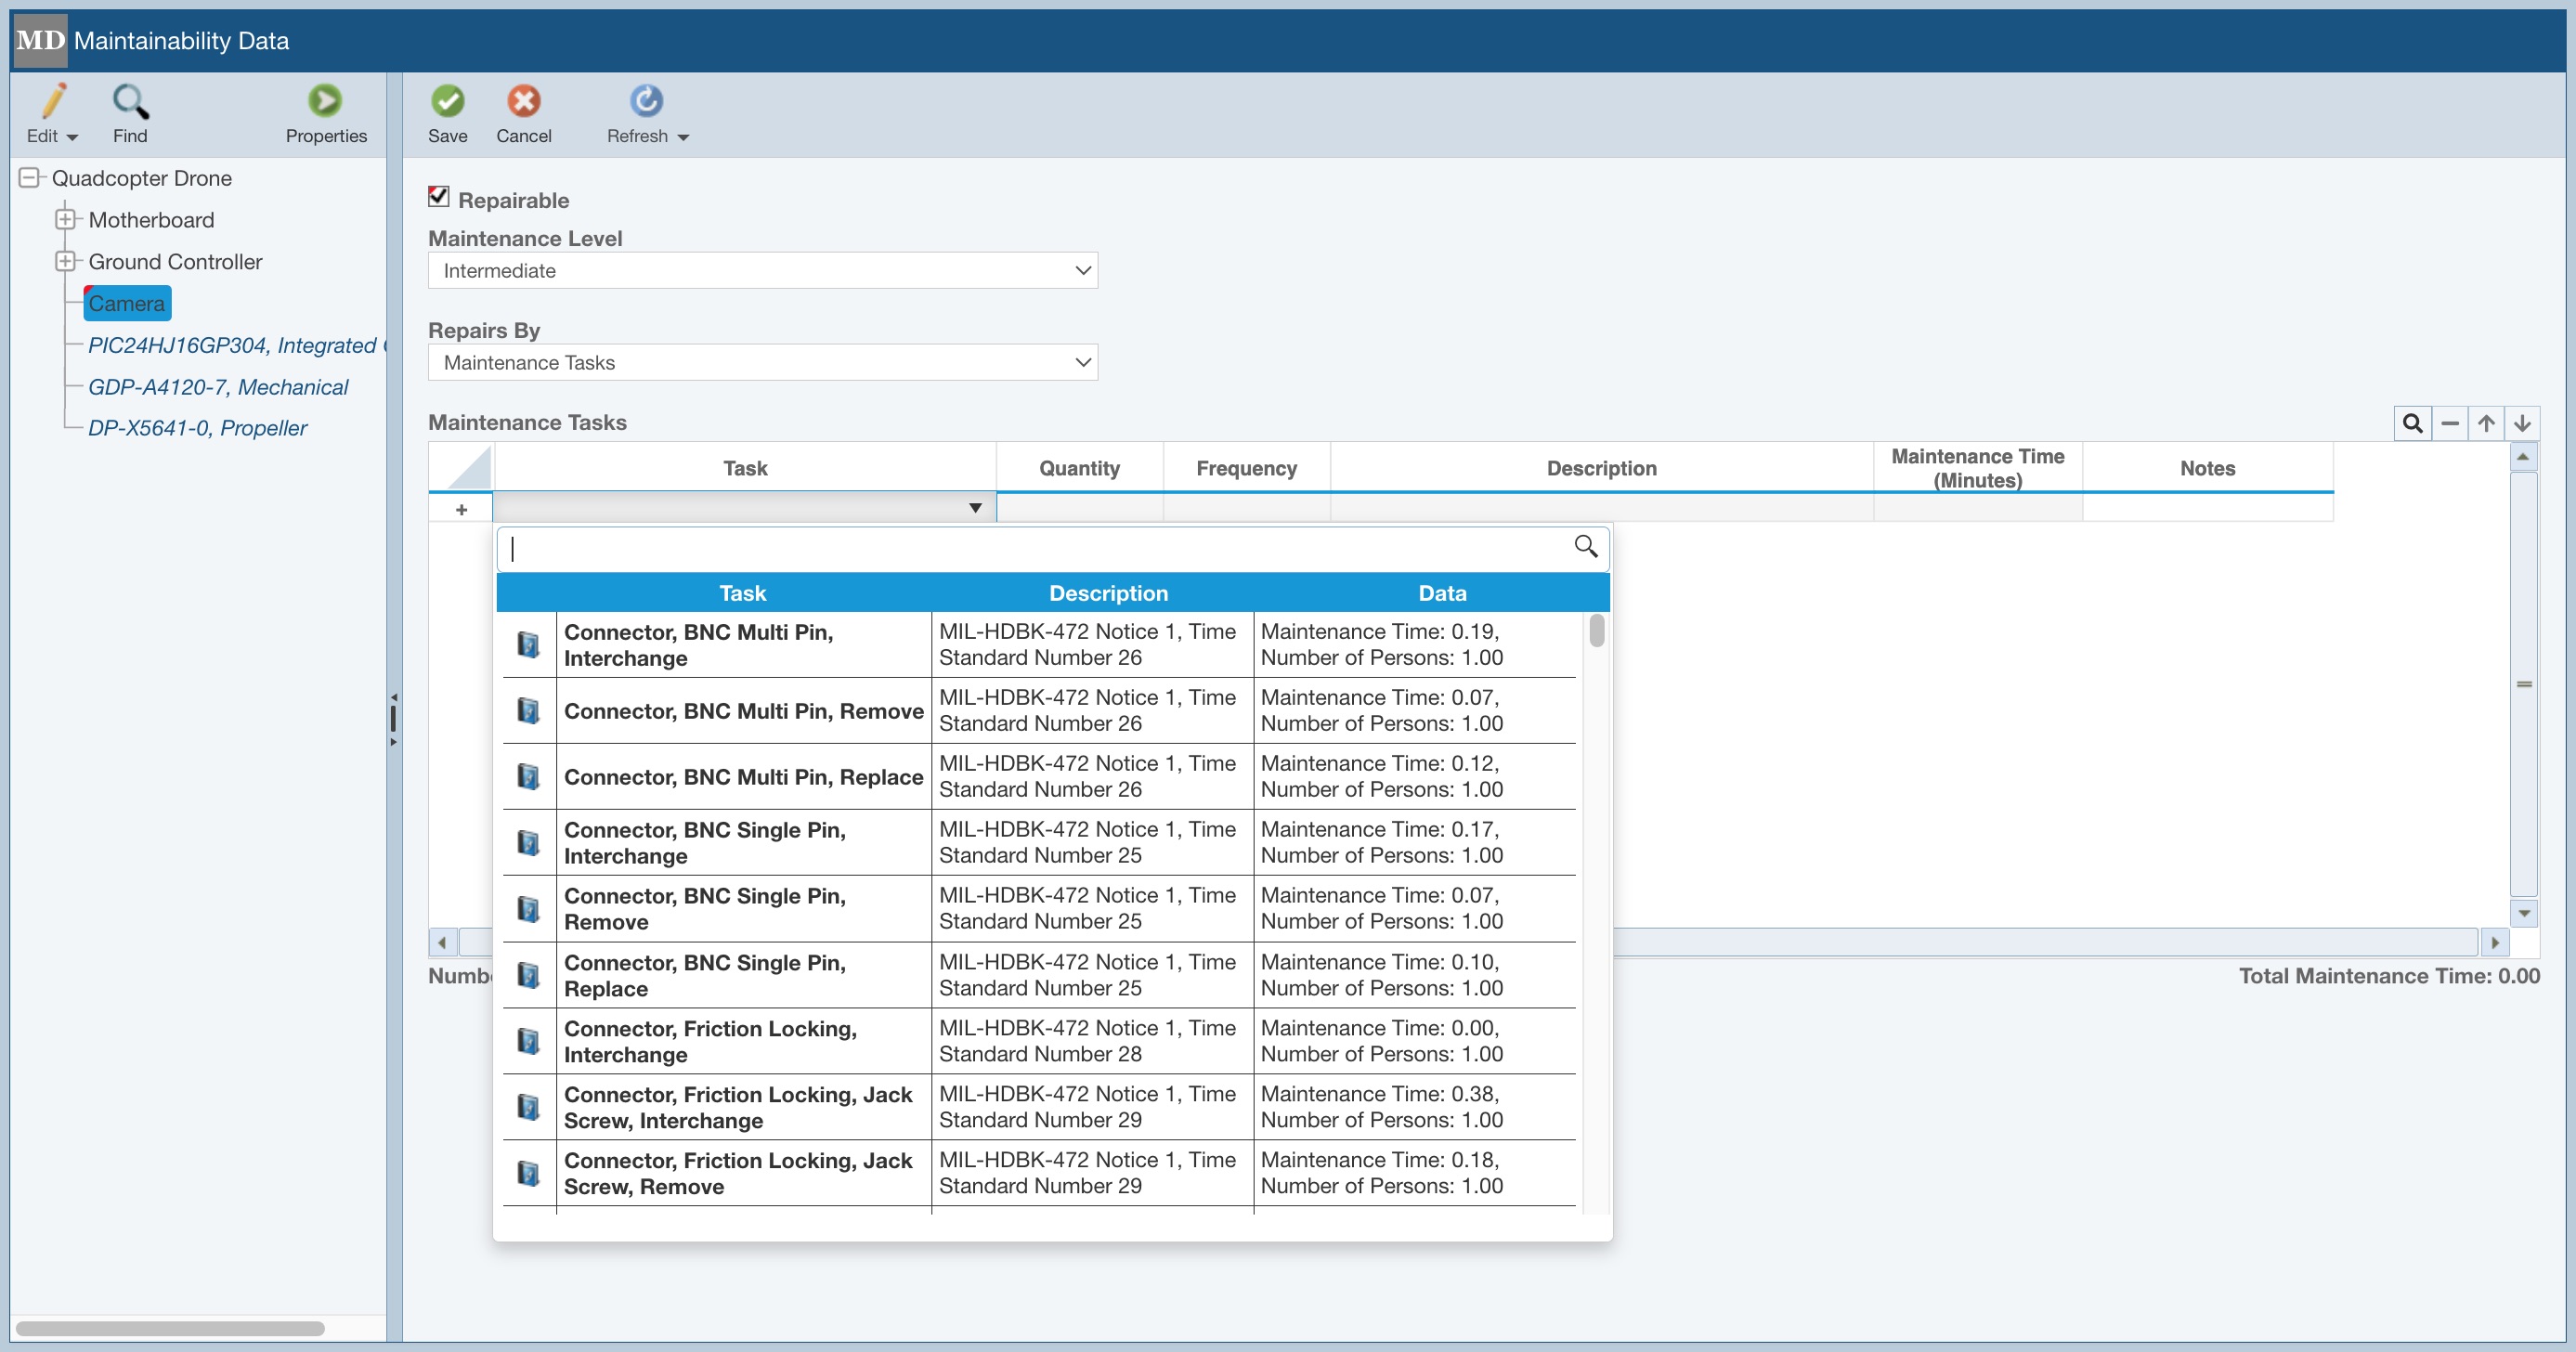Click the Save green checkmark icon
Viewport: 2576px width, 1352px height.
(447, 101)
